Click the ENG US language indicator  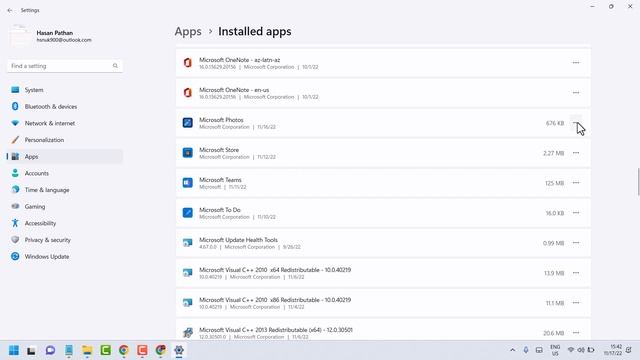tap(555, 350)
